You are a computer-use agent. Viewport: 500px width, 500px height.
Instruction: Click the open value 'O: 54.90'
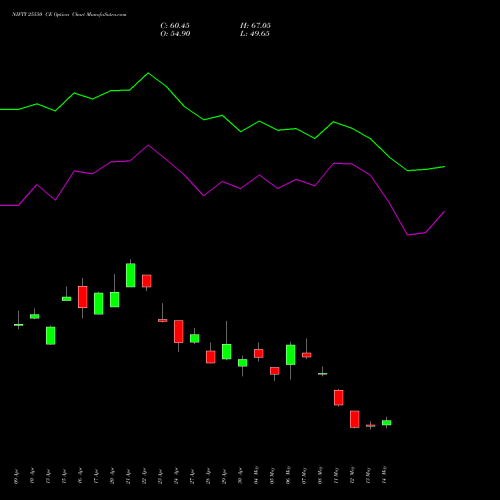[x=175, y=34]
